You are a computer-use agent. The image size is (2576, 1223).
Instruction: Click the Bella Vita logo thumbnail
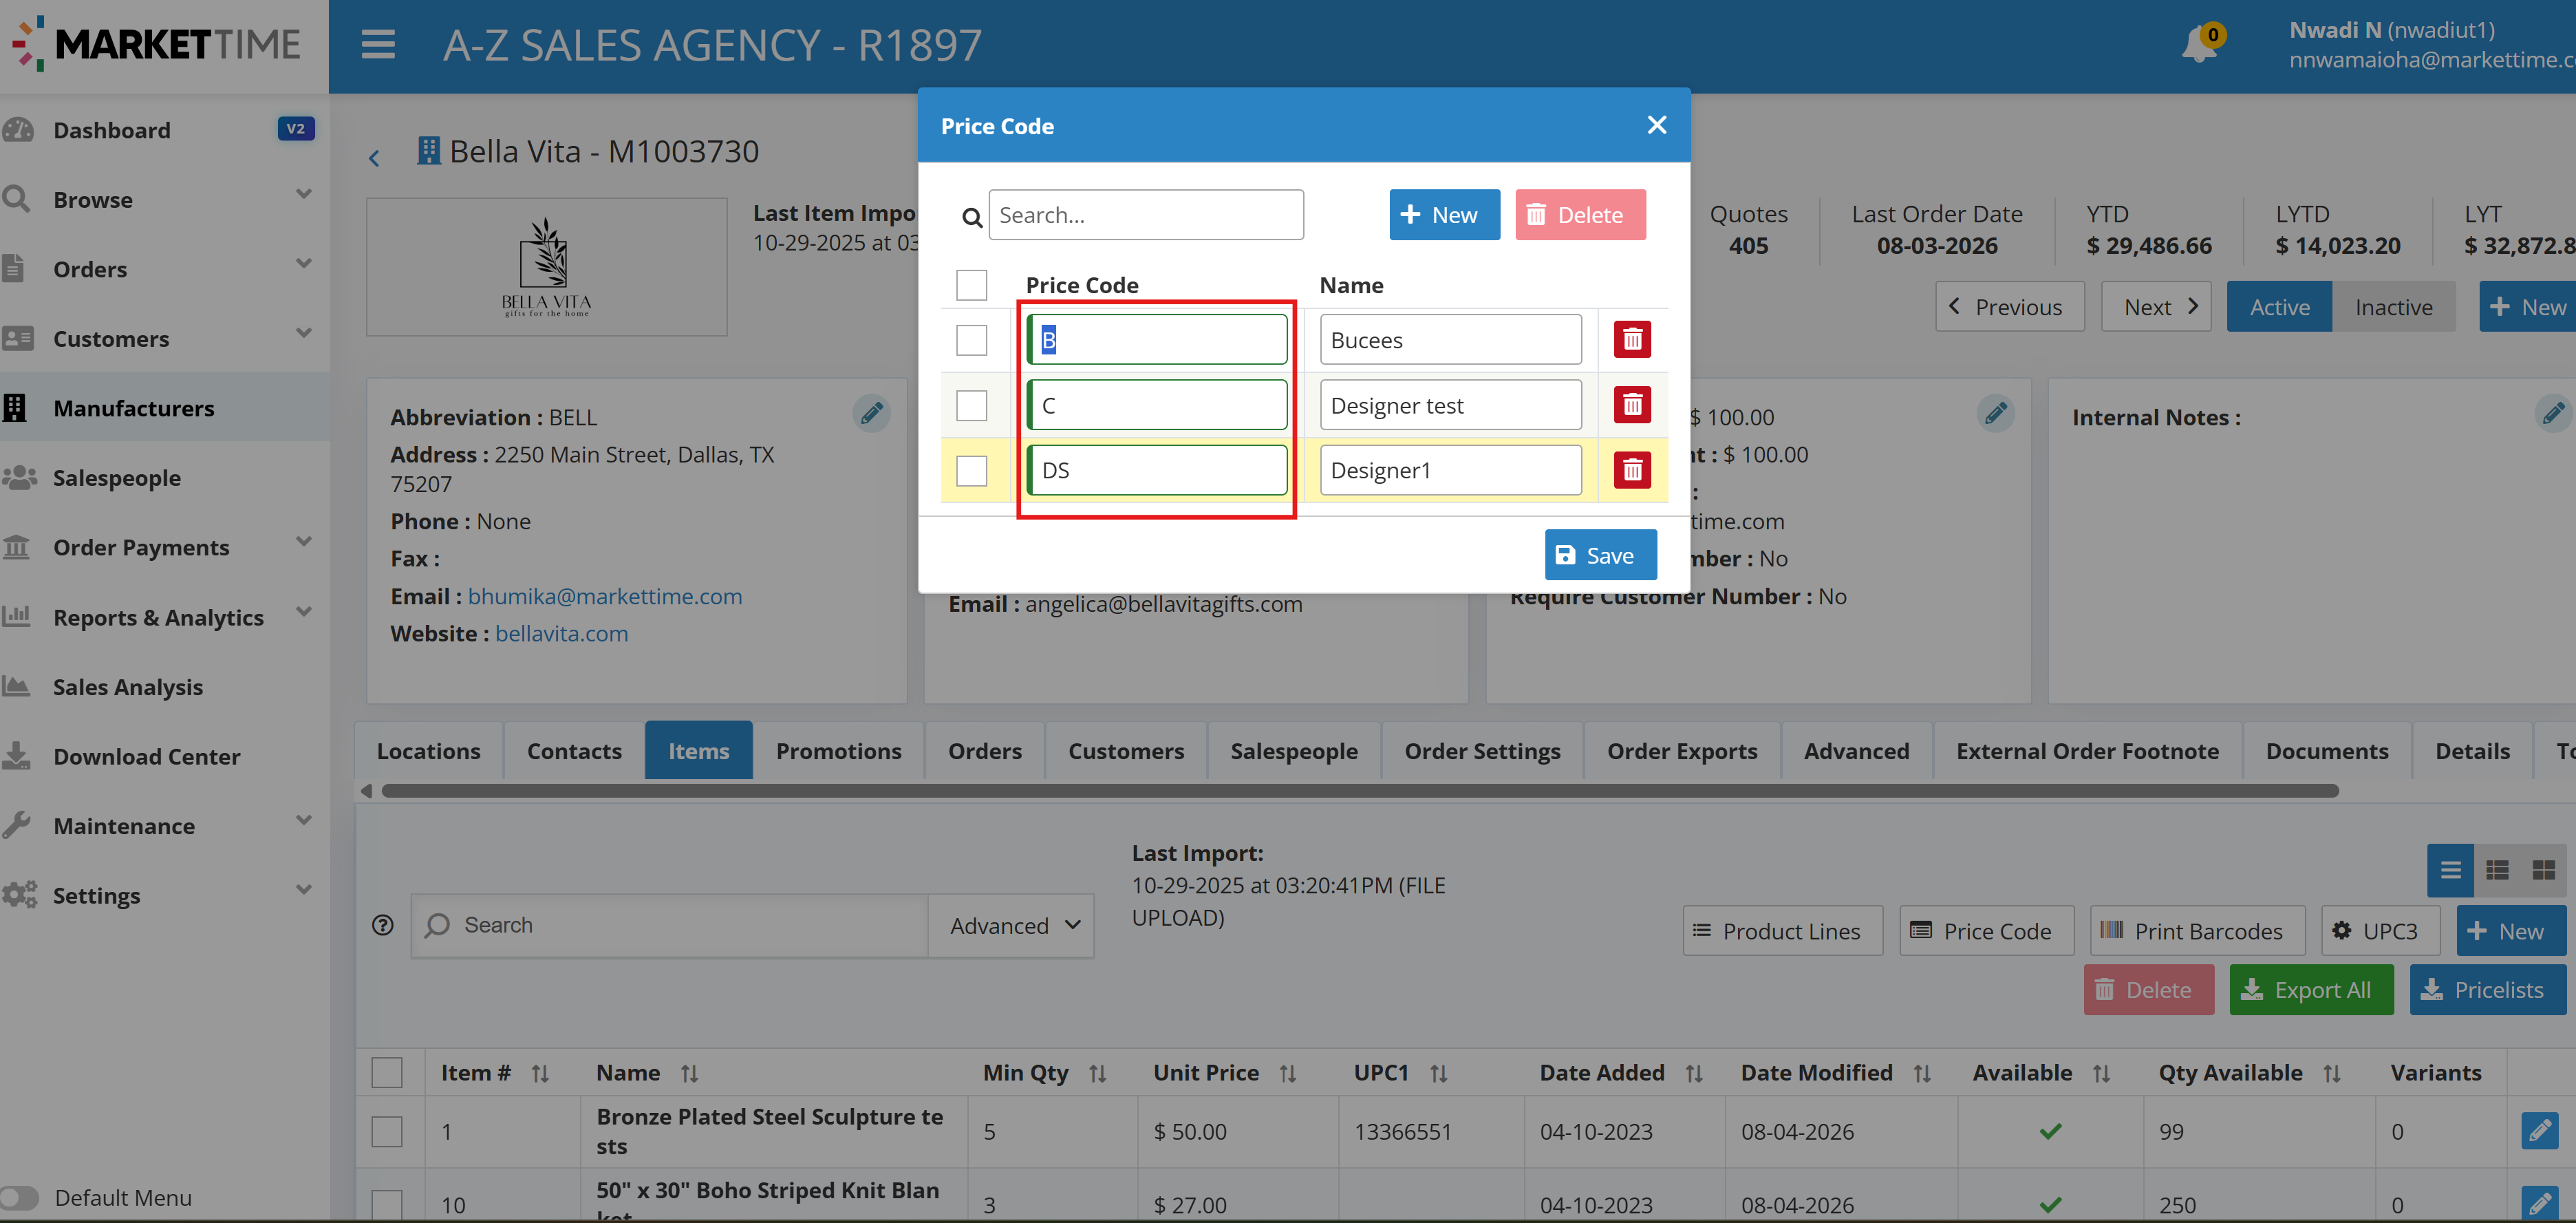547,267
